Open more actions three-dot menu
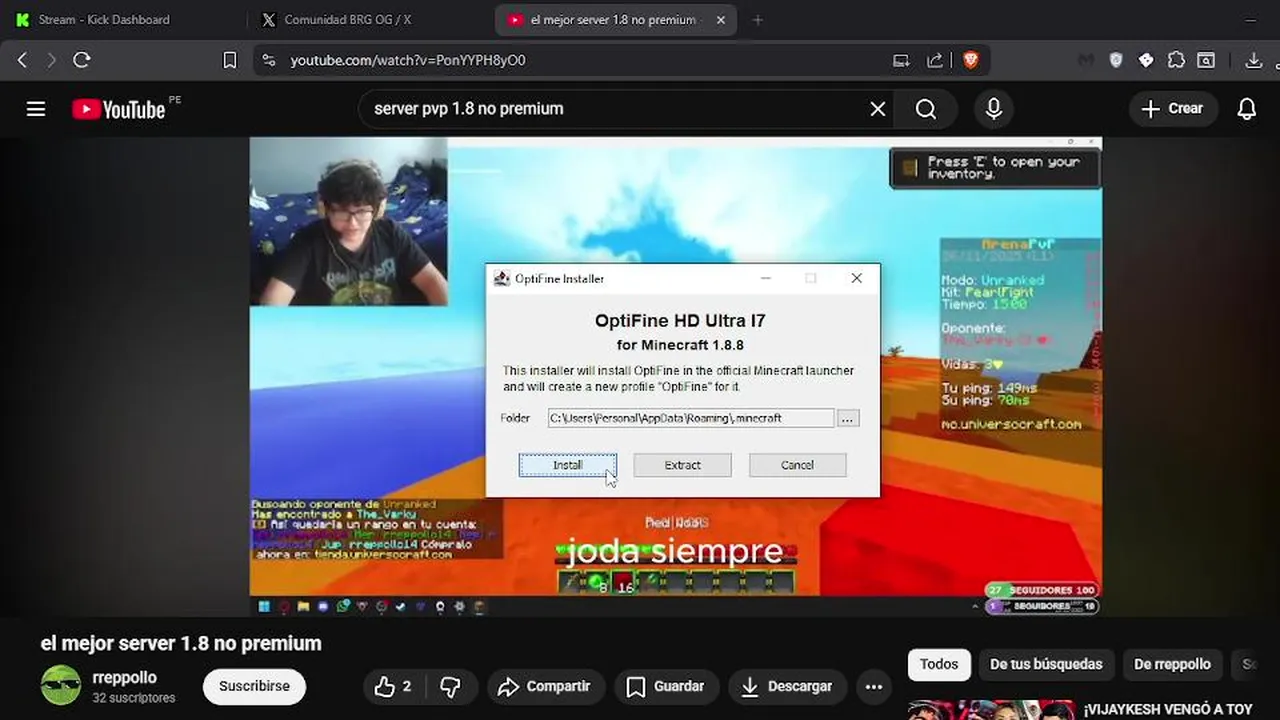 (x=874, y=686)
